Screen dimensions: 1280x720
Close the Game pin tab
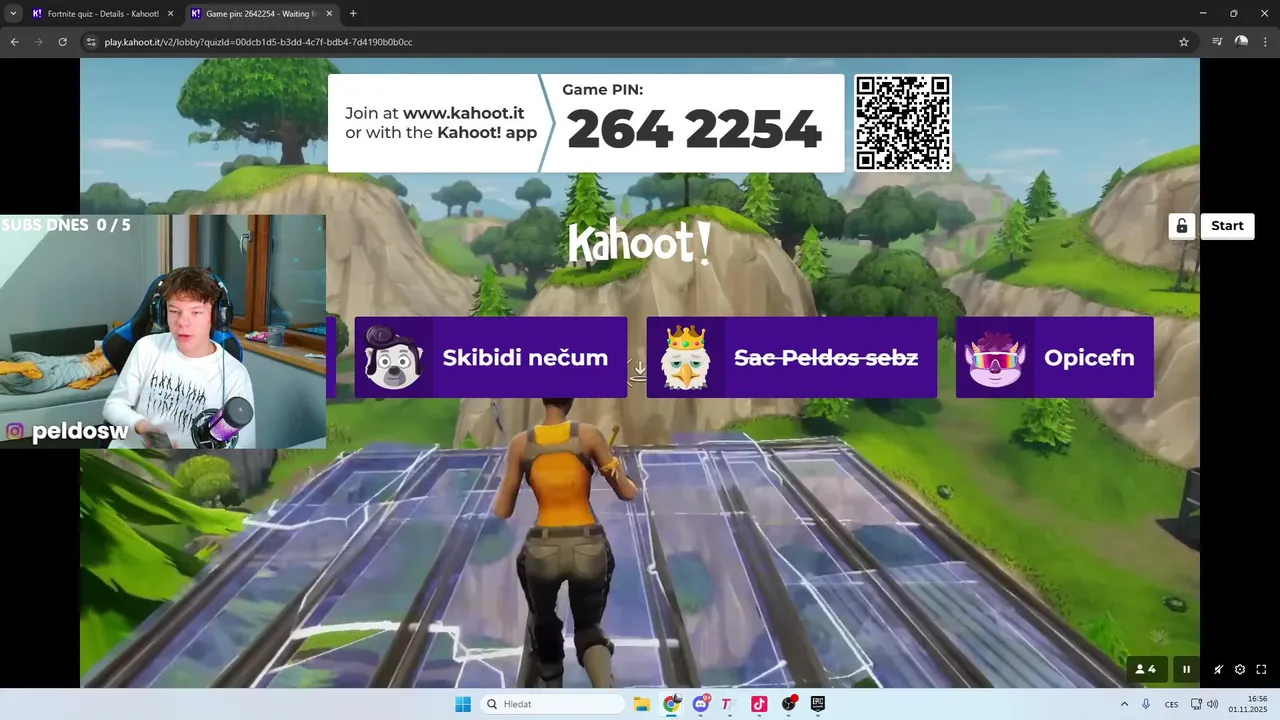[330, 14]
